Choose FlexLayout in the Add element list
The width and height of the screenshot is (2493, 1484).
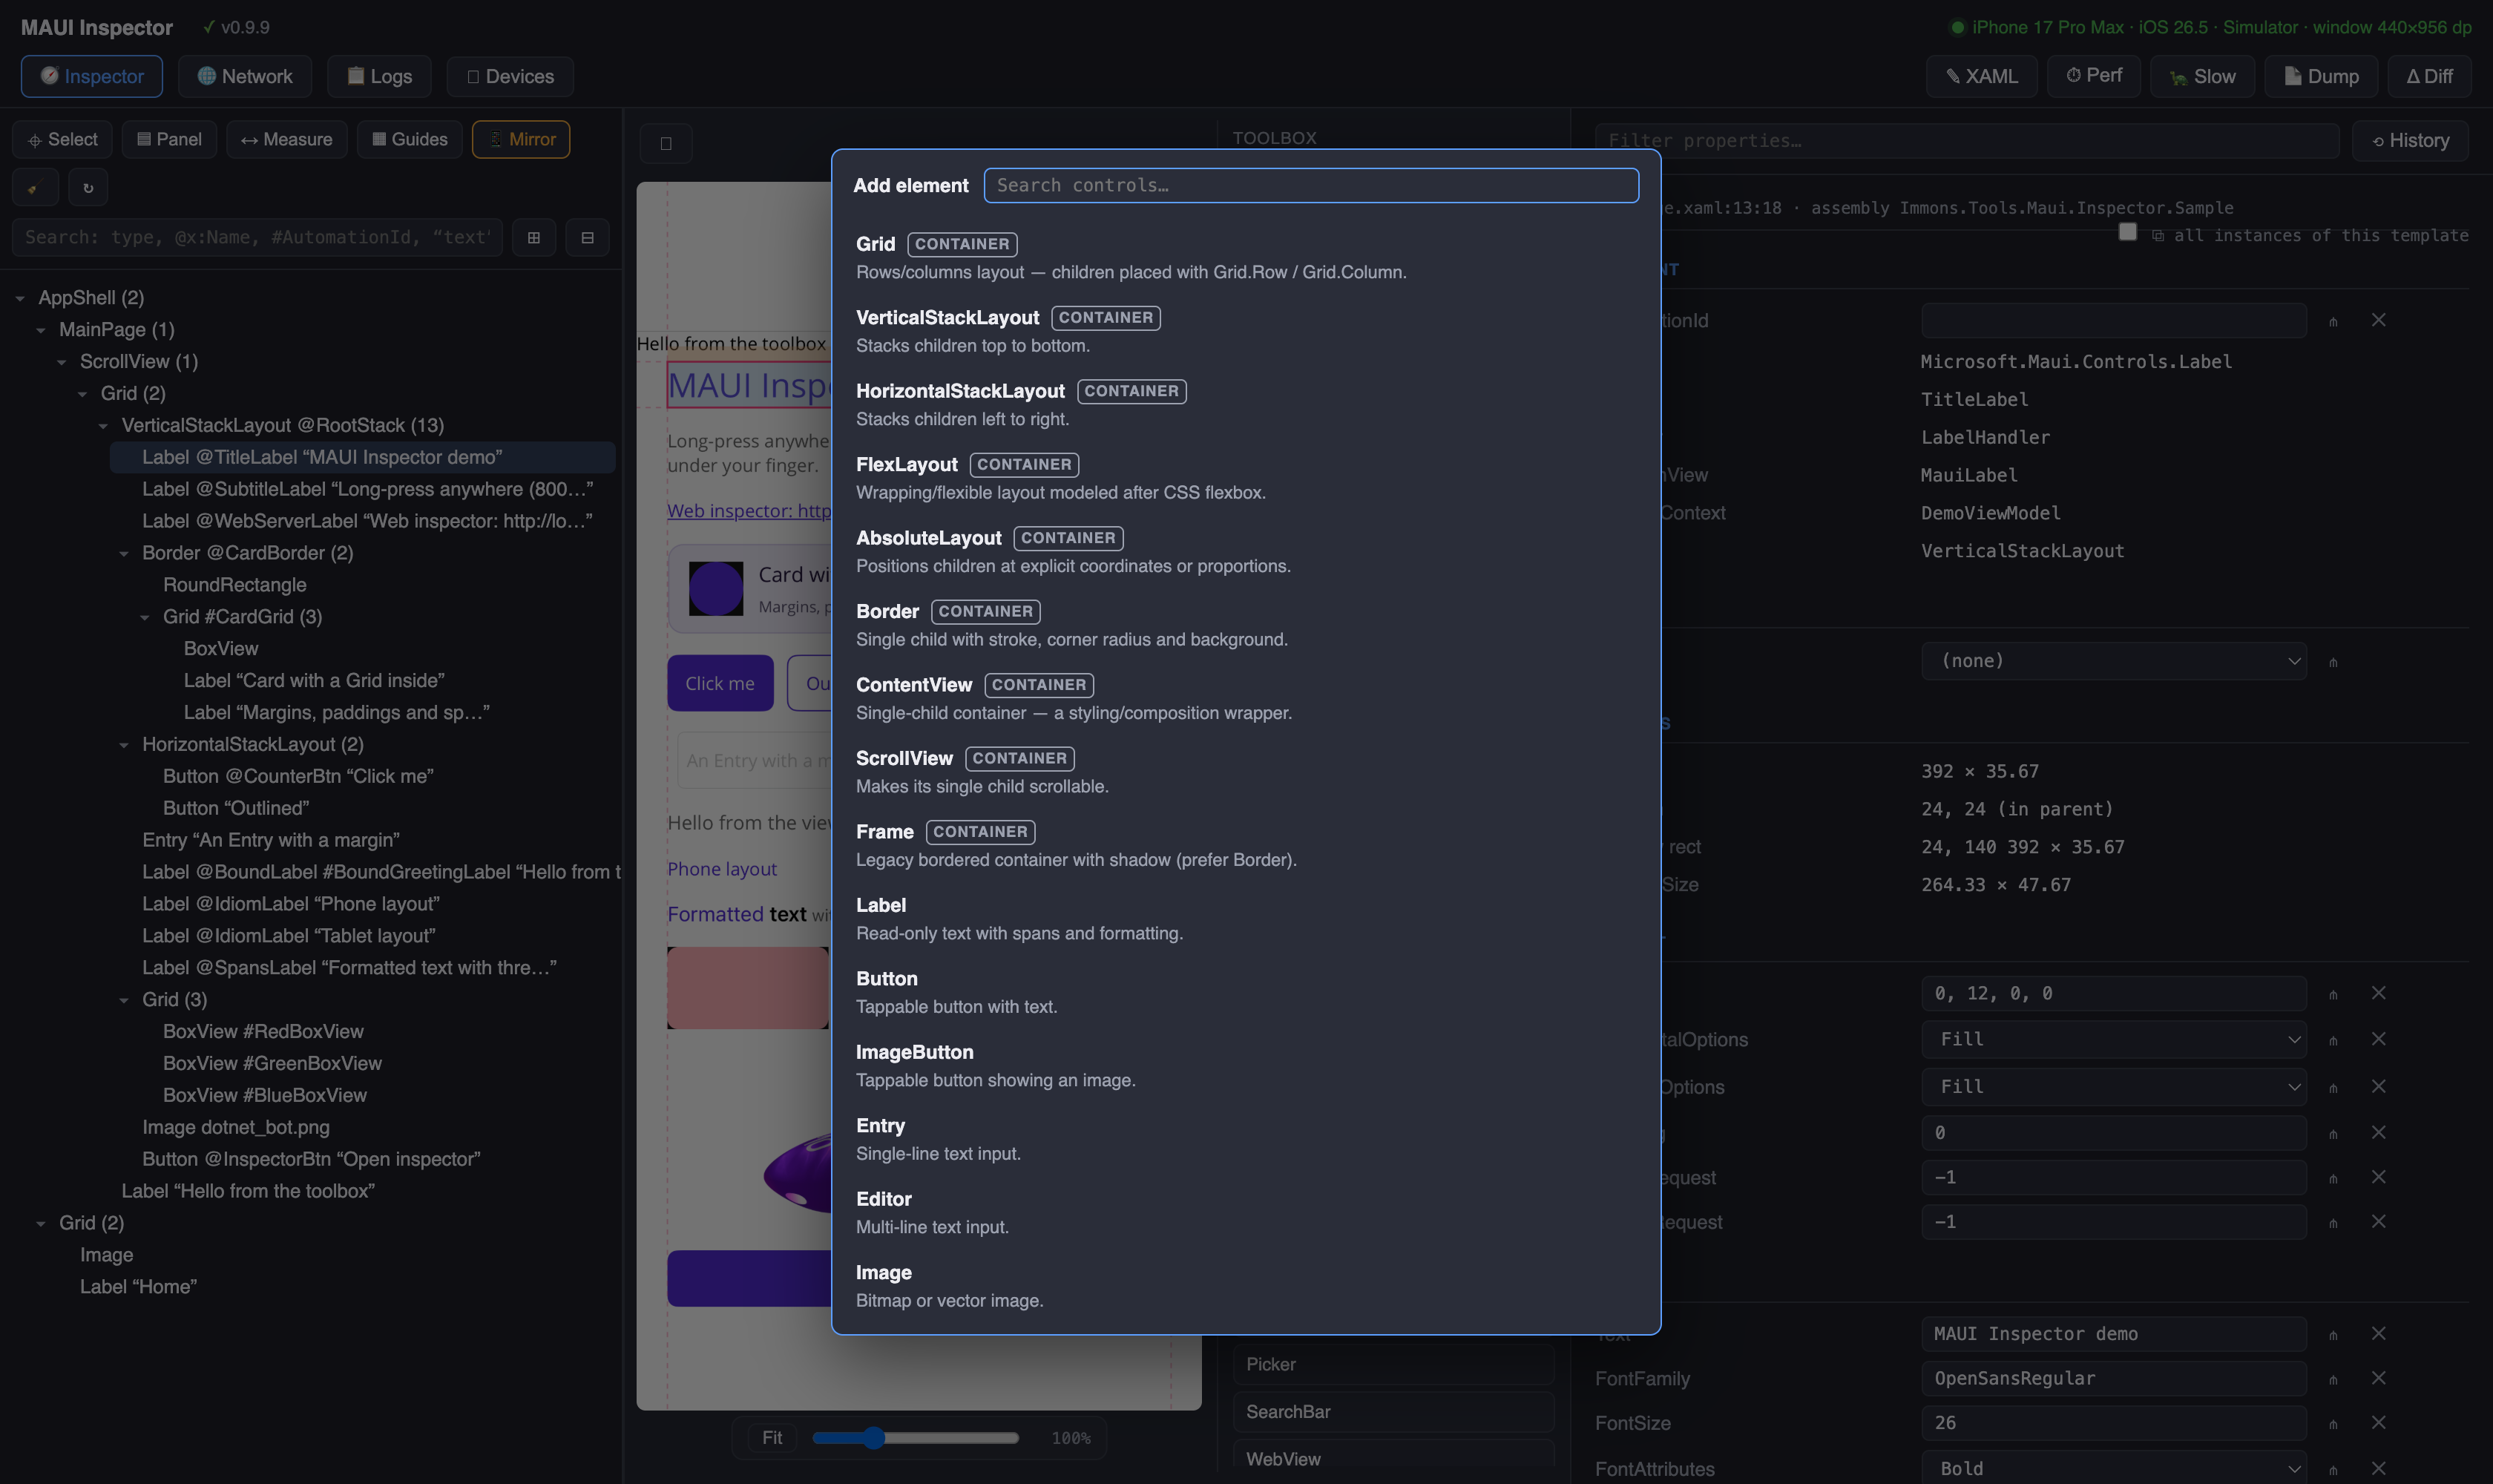1246,478
